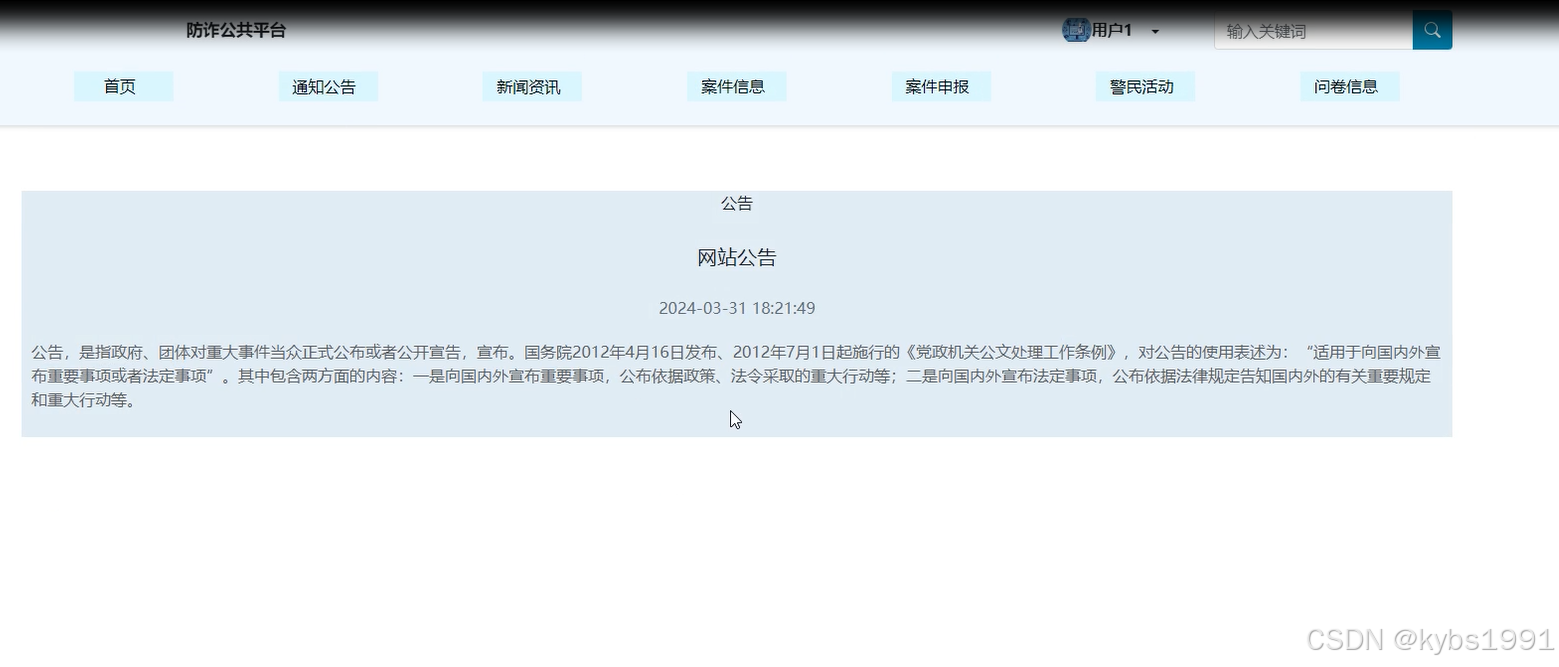Select the 案件信息 nav item
Image resolution: width=1559 pixels, height=667 pixels.
737,87
